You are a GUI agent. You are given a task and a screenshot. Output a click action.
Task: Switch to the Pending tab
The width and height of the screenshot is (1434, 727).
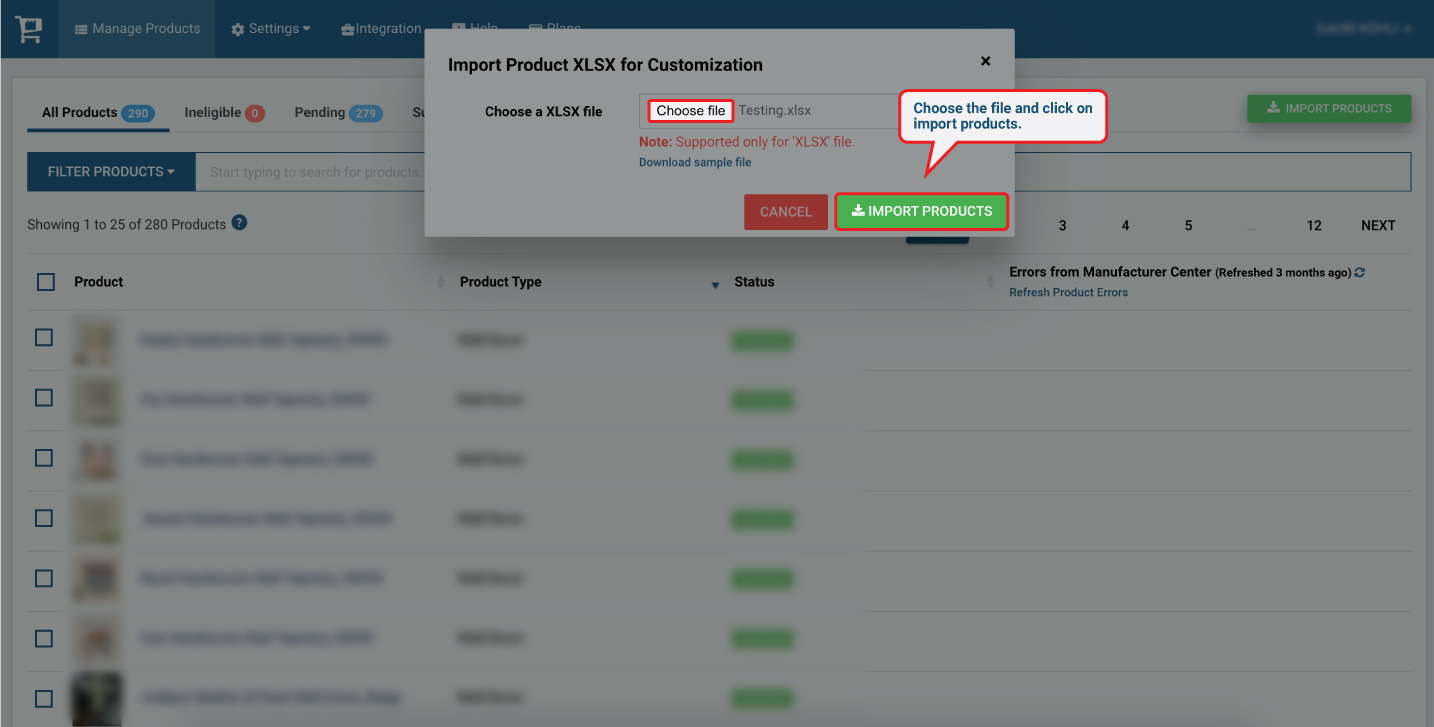click(338, 113)
